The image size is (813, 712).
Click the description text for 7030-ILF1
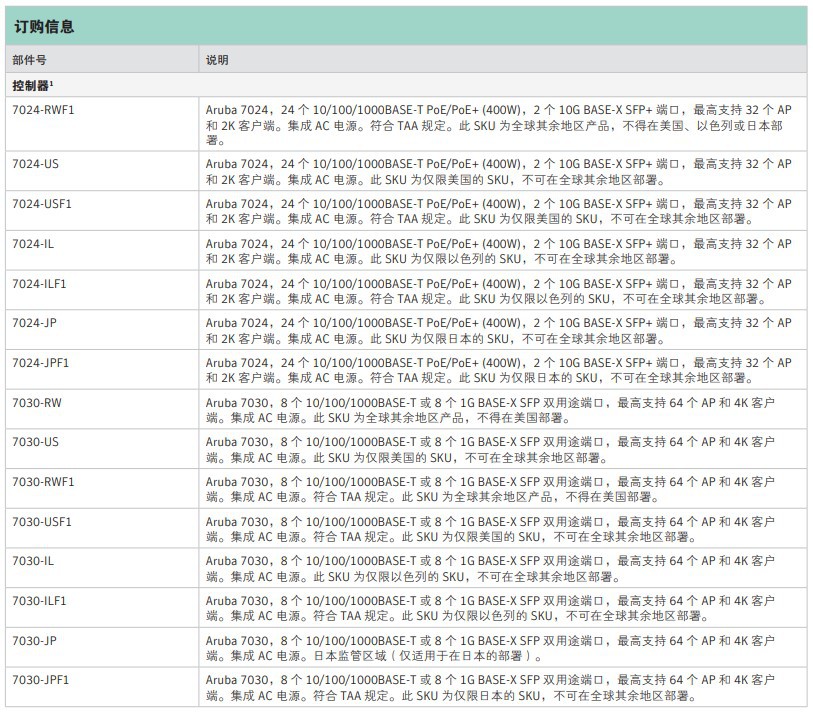(490, 608)
